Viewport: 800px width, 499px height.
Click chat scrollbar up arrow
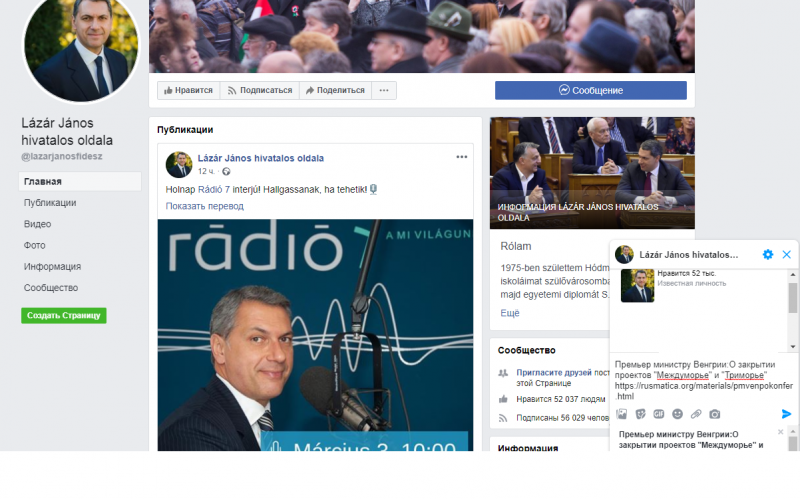[793, 275]
